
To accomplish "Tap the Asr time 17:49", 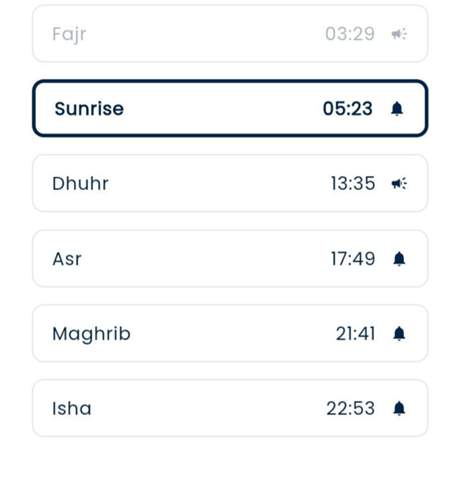I will (x=353, y=259).
